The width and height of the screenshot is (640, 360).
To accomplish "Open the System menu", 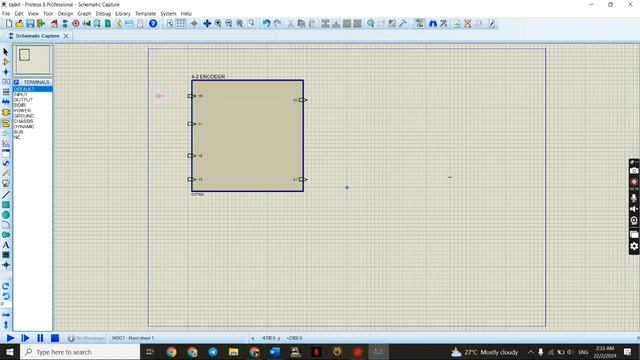I will tap(168, 13).
